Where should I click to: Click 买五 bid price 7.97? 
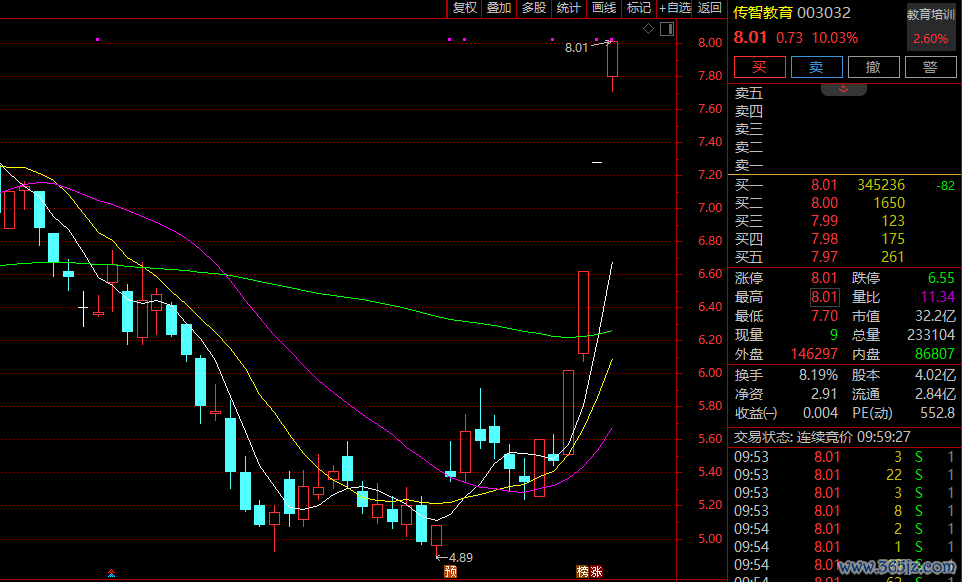[825, 256]
